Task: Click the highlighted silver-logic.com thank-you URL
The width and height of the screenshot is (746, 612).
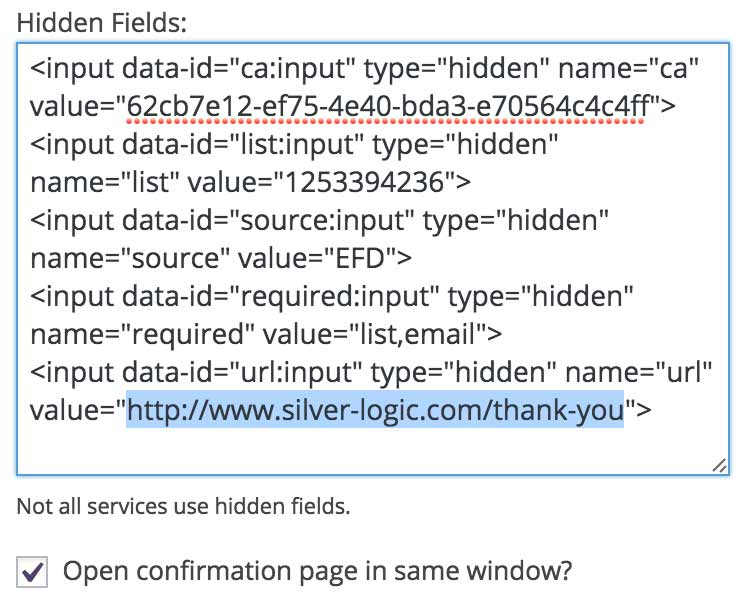Action: point(374,408)
